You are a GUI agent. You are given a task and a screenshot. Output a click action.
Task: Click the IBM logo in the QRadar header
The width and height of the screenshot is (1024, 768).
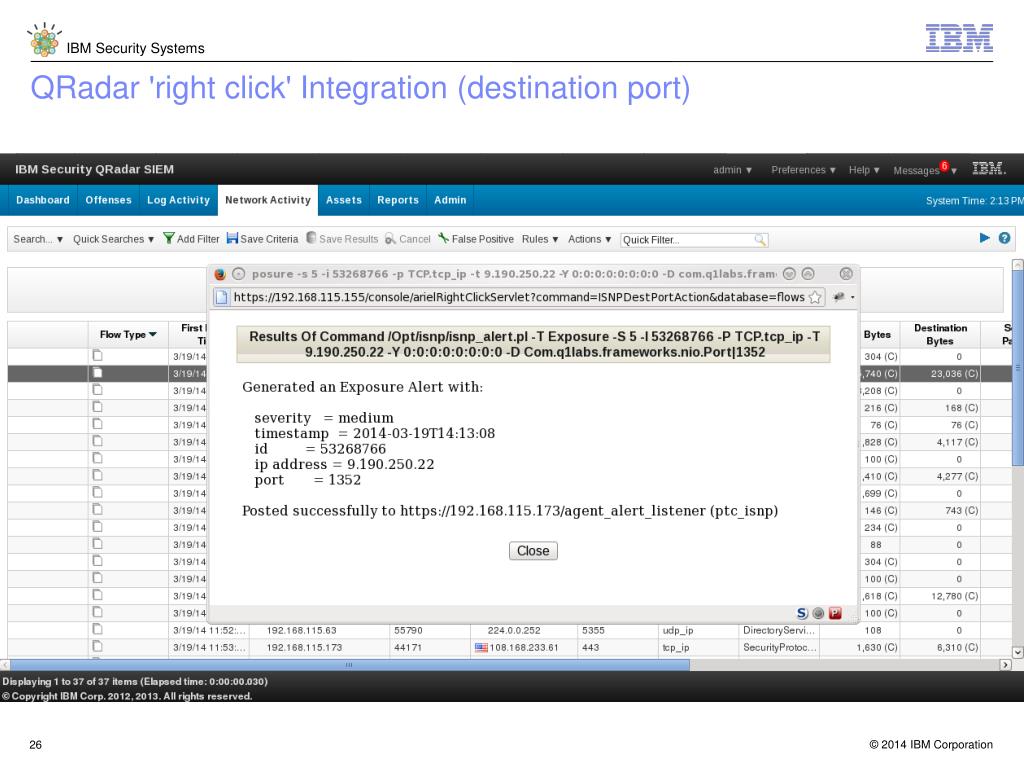(x=989, y=168)
